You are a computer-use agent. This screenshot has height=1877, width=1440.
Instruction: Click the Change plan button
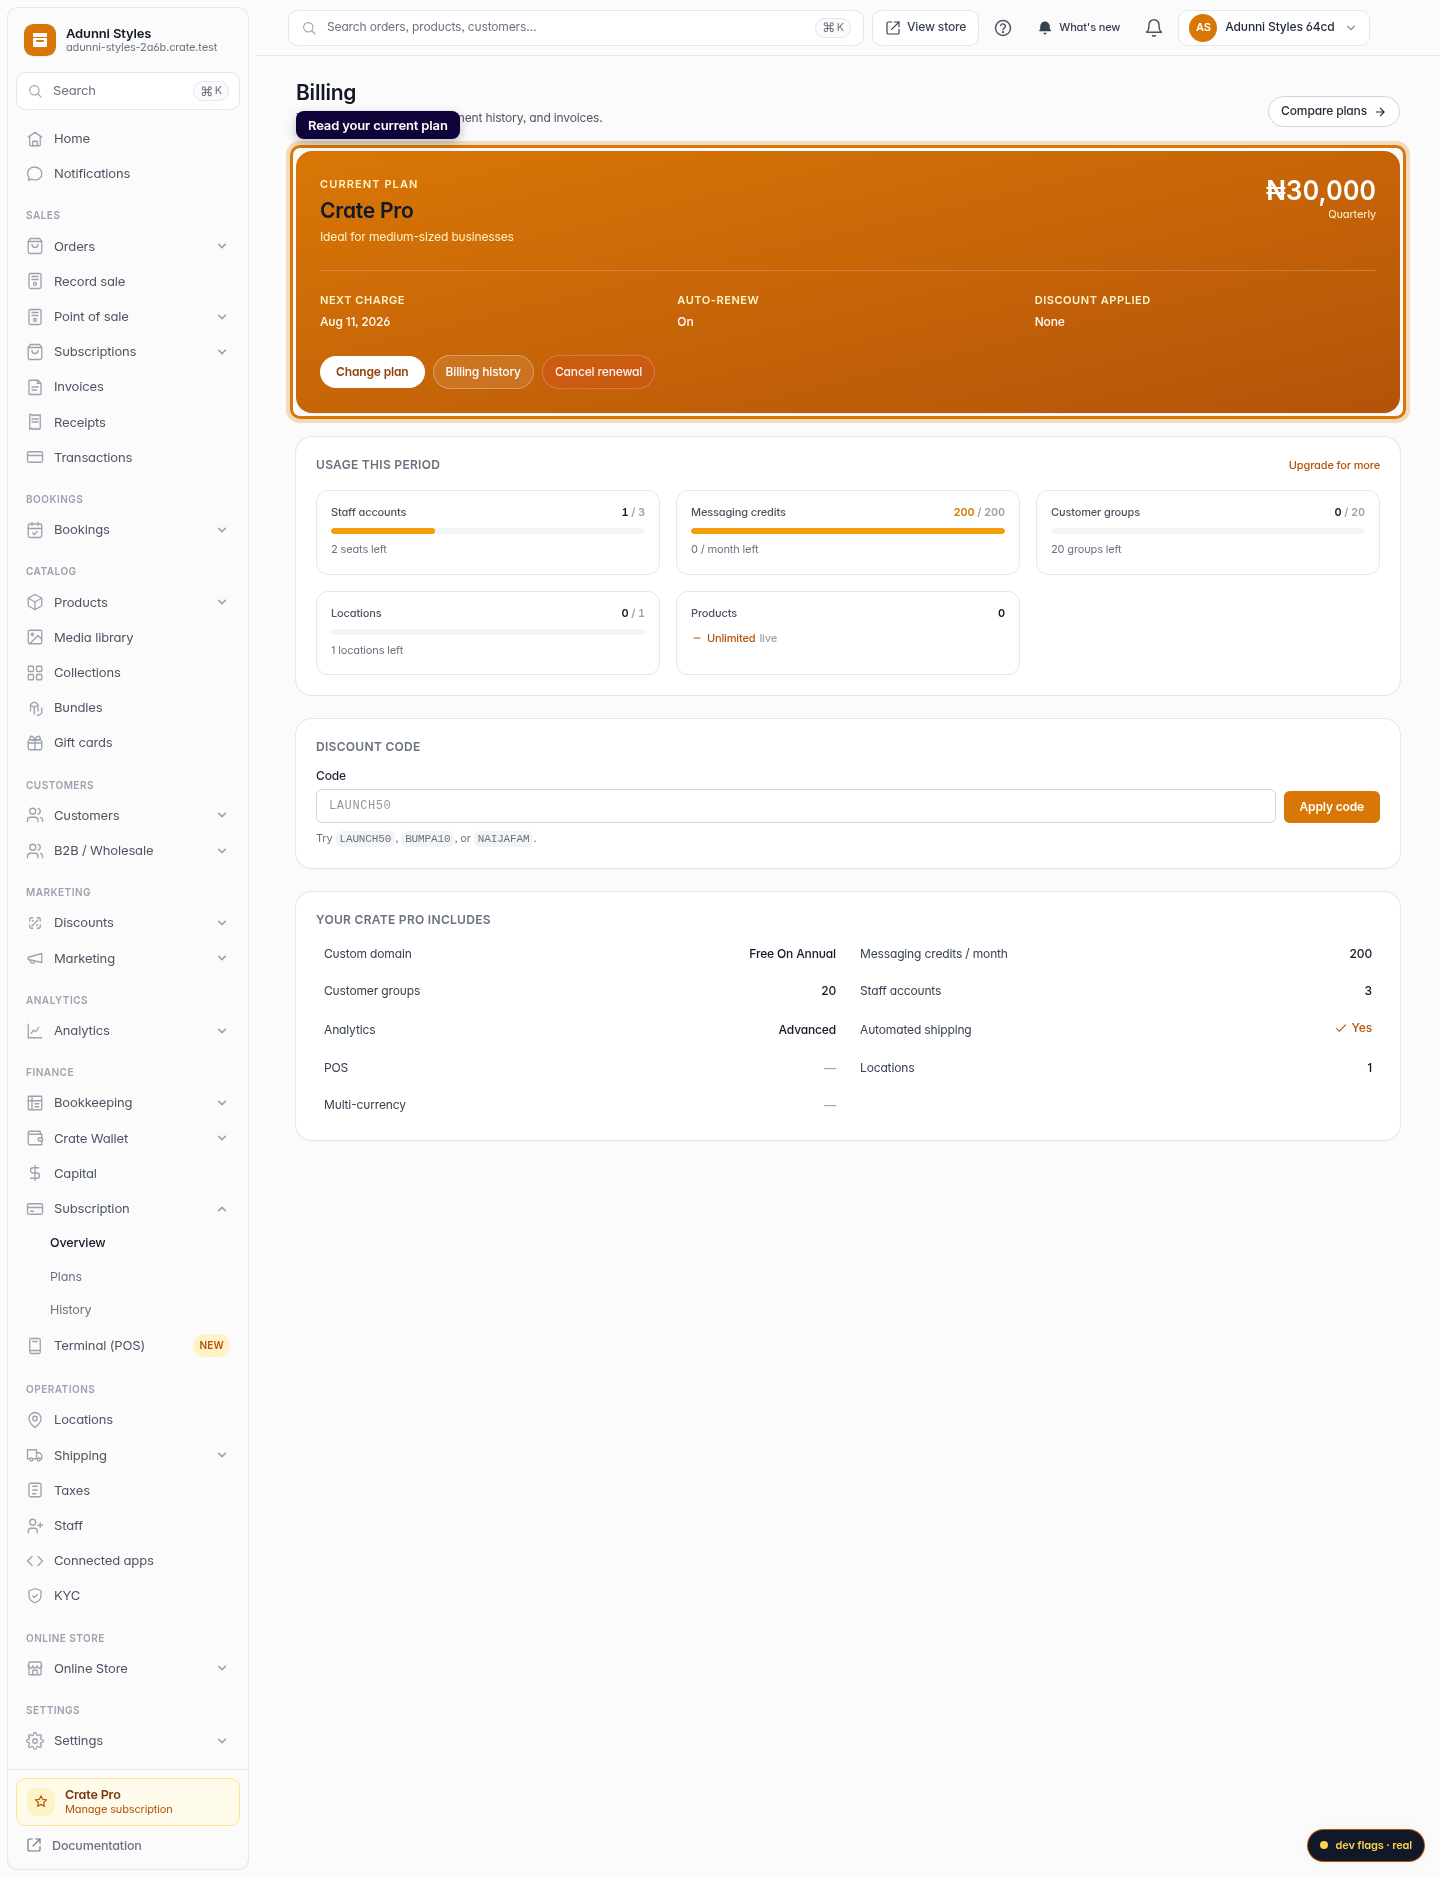tap(372, 372)
